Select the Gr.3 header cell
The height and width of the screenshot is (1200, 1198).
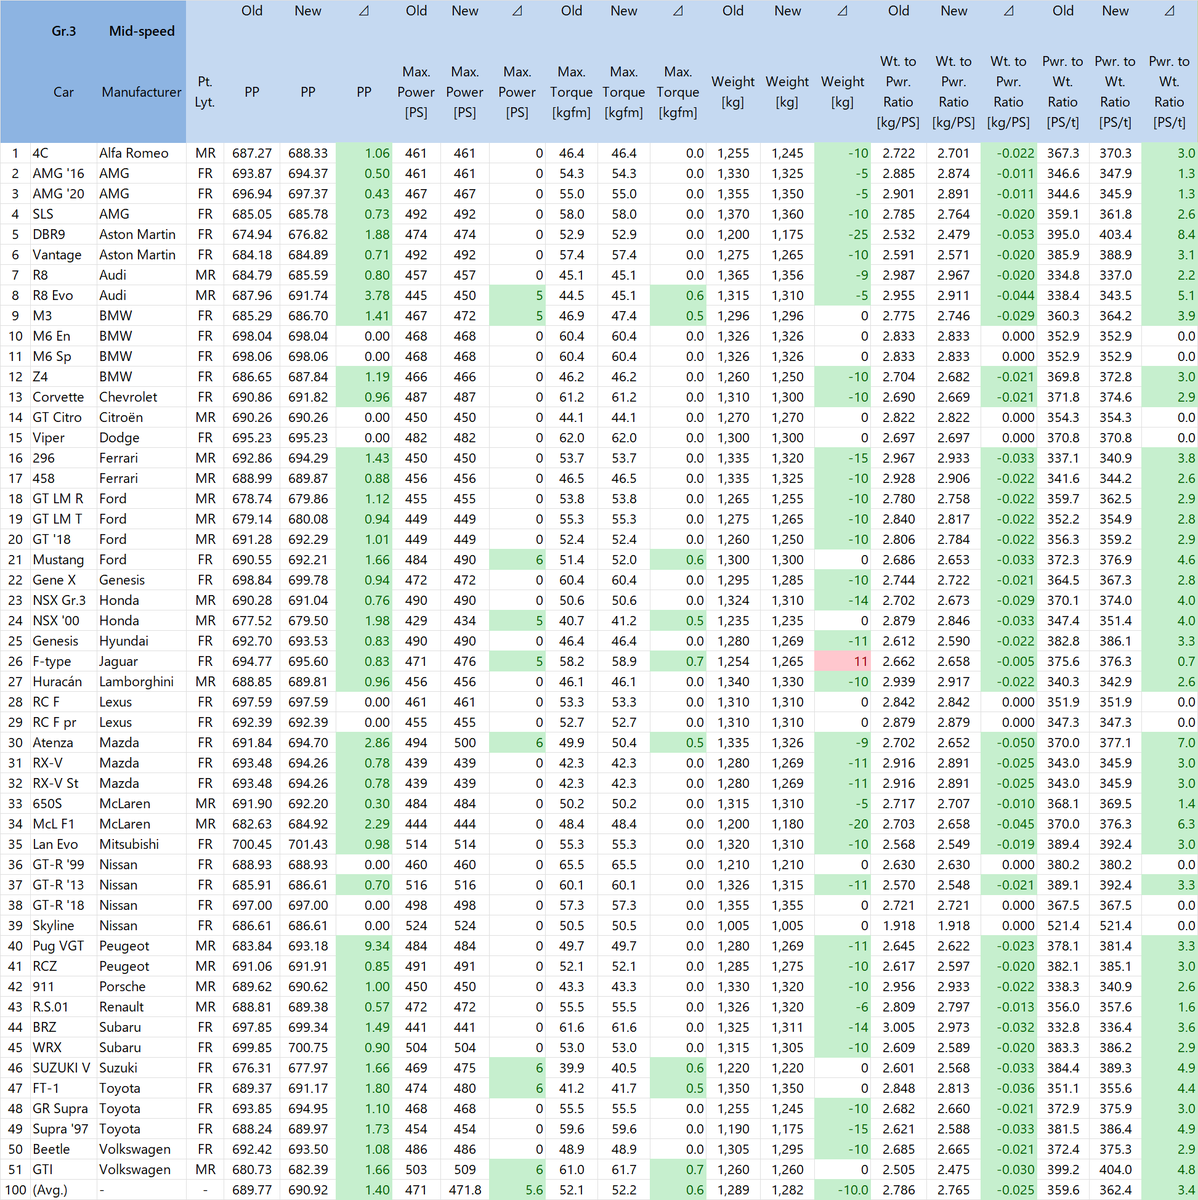(64, 31)
